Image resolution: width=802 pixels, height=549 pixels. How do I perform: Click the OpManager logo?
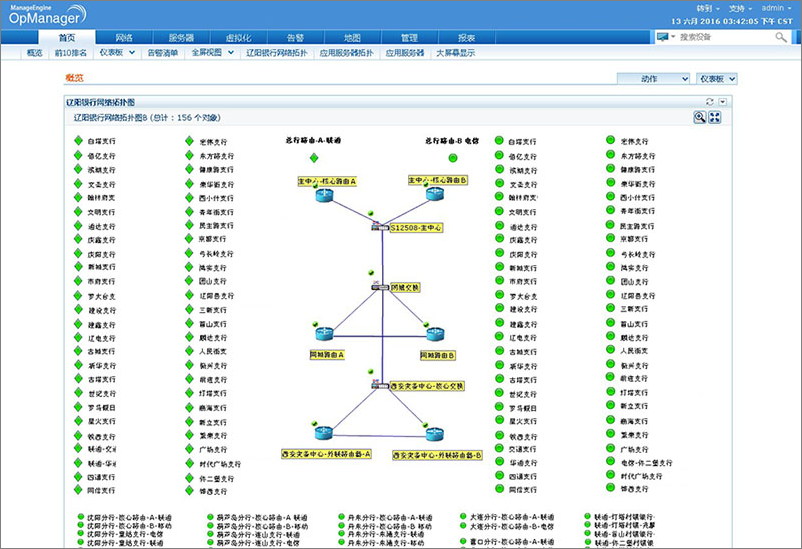[x=47, y=15]
